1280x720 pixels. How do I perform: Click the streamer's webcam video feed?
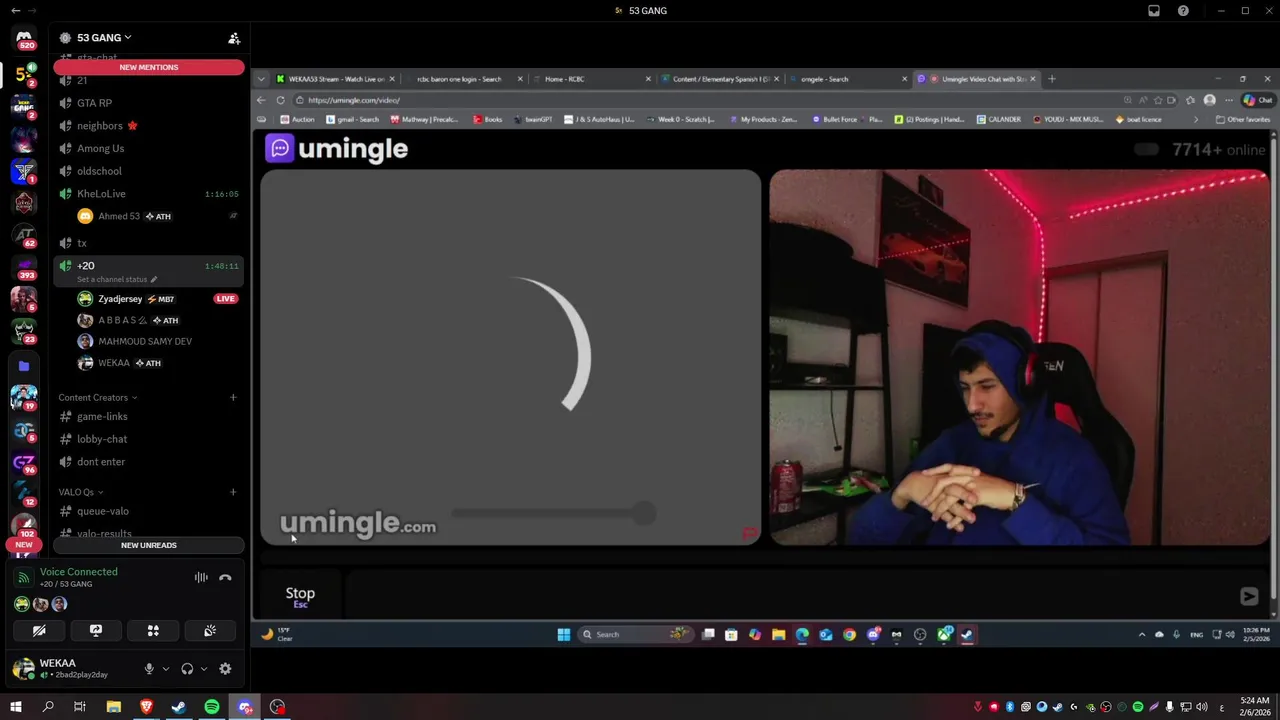coord(1019,357)
